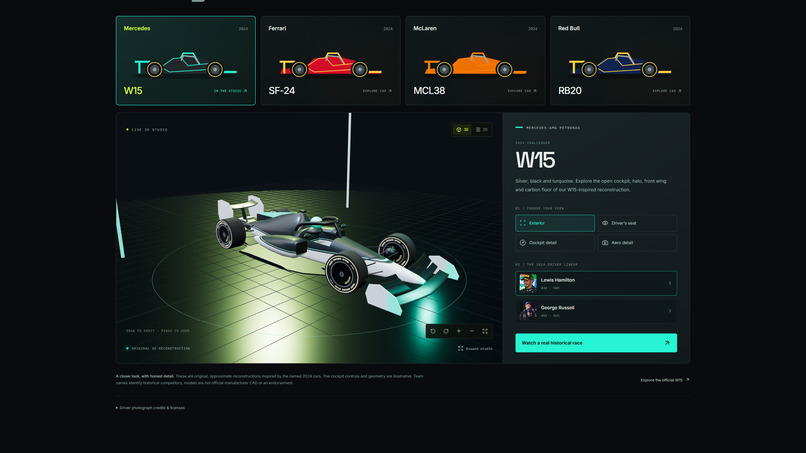The image size is (806, 453).
Task: Rotate the studio view clockwise
Action: (x=446, y=331)
